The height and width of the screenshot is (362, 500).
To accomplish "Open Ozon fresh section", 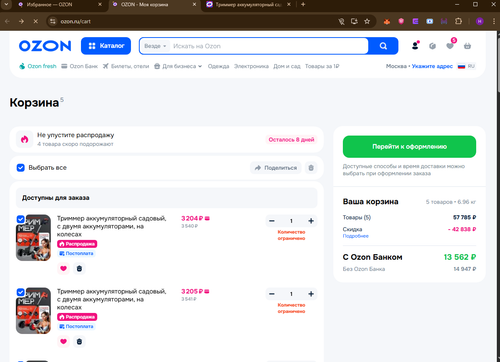I will point(38,66).
